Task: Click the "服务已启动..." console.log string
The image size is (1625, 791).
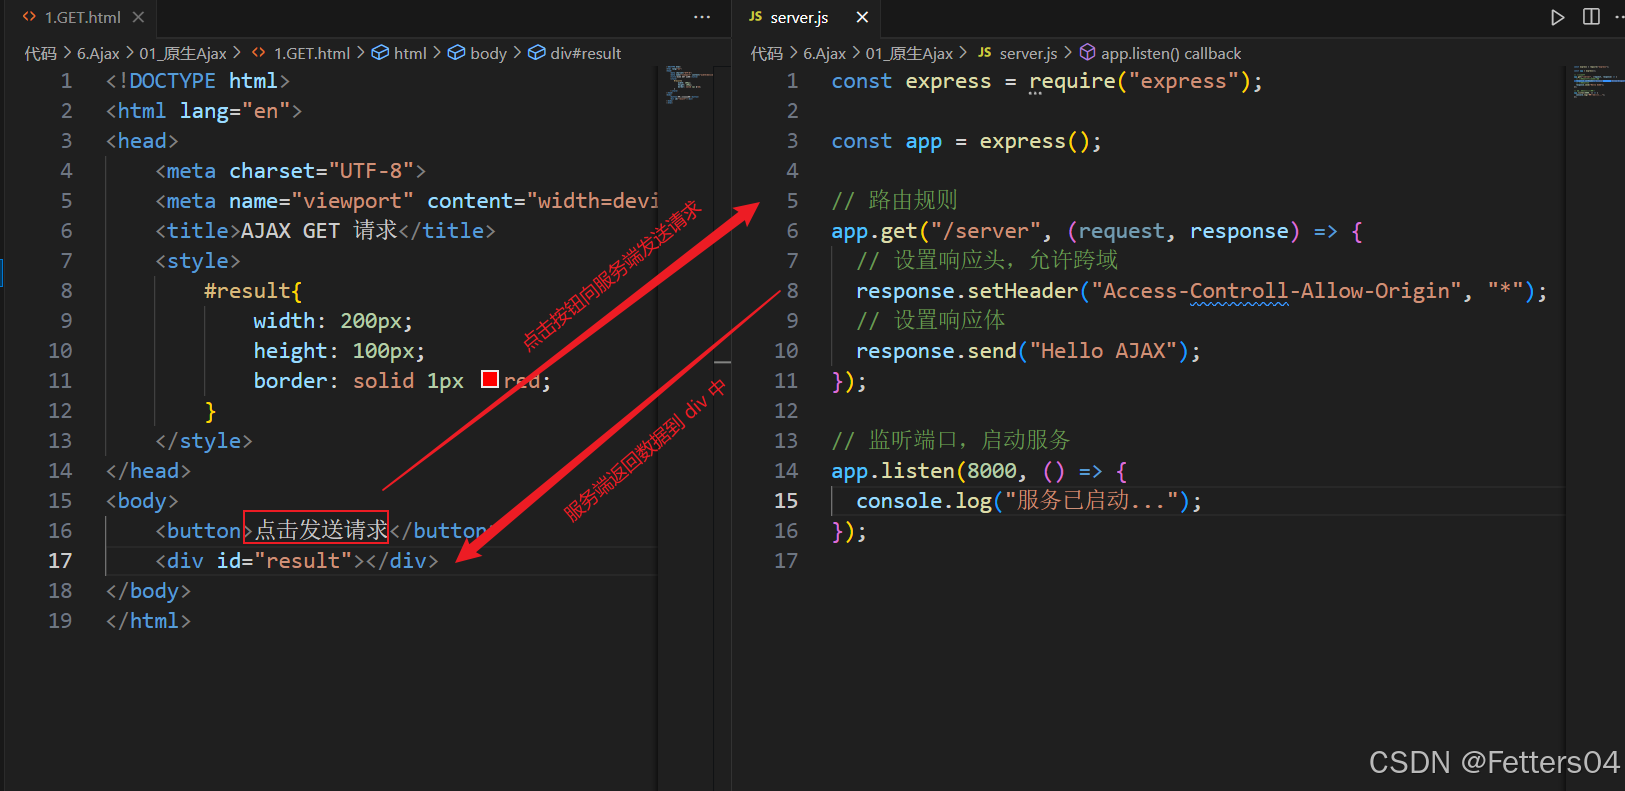Action: pos(1091,501)
